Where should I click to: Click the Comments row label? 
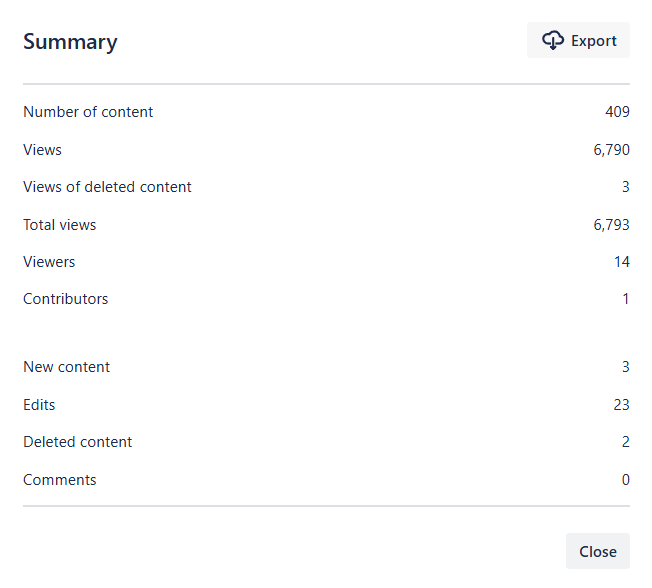click(x=60, y=480)
